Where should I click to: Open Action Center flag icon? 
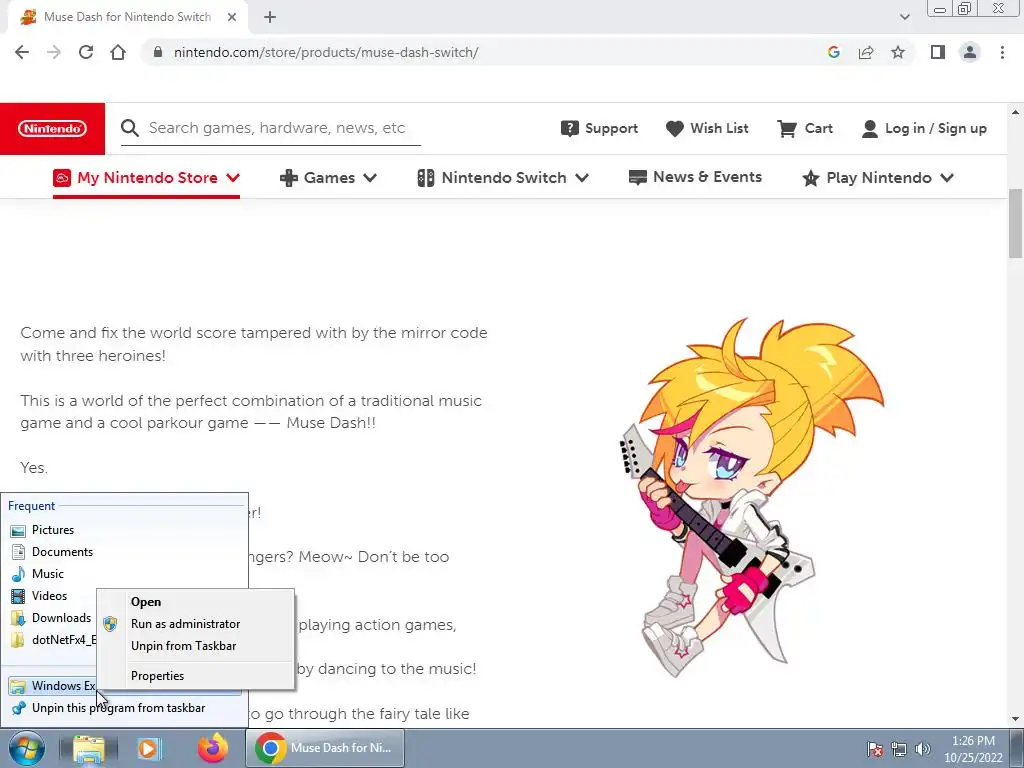click(874, 749)
